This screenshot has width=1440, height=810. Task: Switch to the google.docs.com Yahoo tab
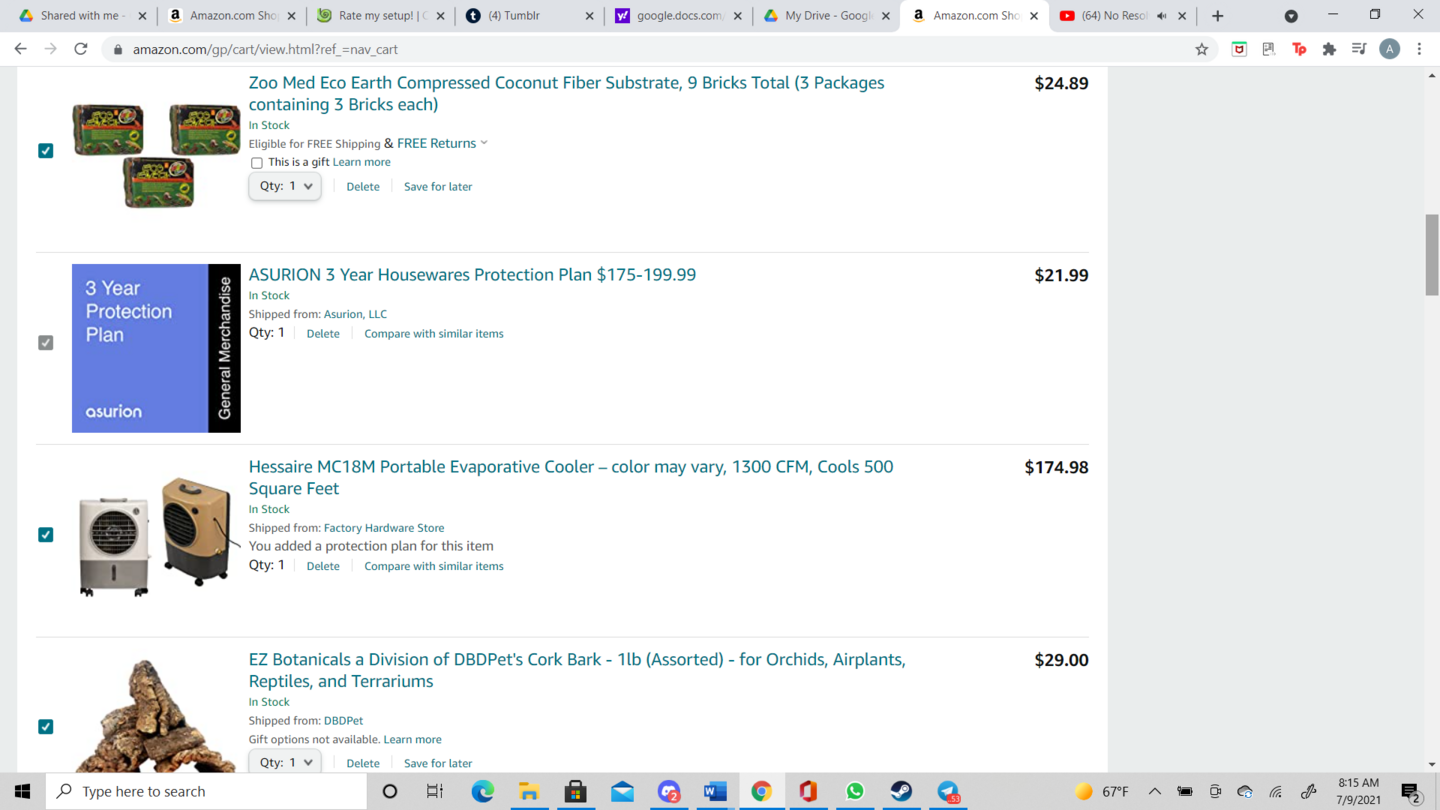pyautogui.click(x=680, y=16)
